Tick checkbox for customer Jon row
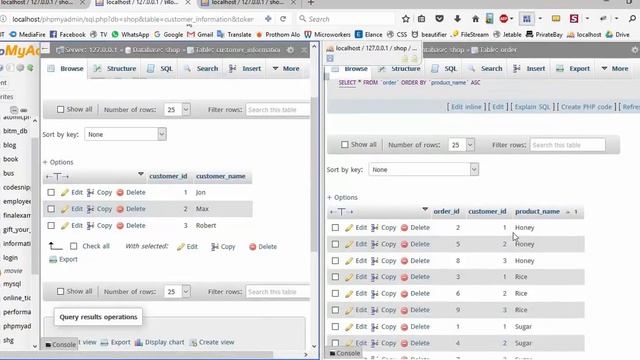The height and width of the screenshot is (360, 640). [x=51, y=192]
